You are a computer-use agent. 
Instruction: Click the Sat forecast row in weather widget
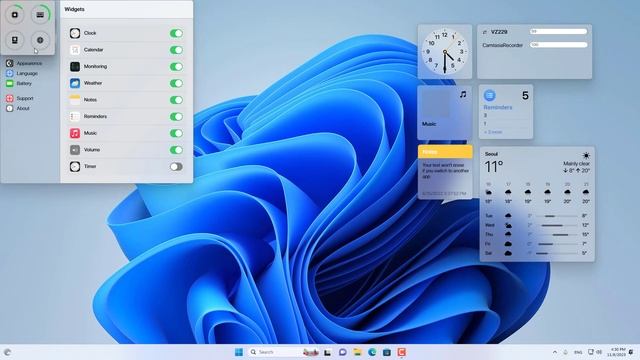(x=536, y=253)
